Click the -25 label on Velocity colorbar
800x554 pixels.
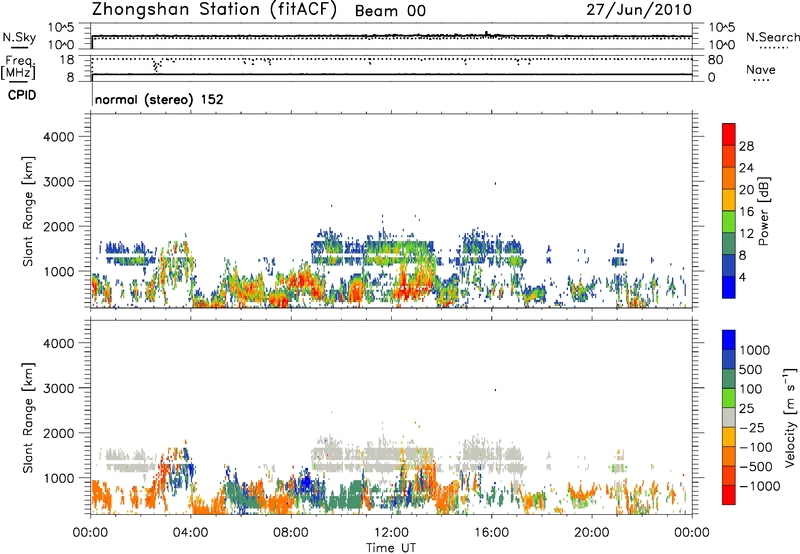point(754,427)
